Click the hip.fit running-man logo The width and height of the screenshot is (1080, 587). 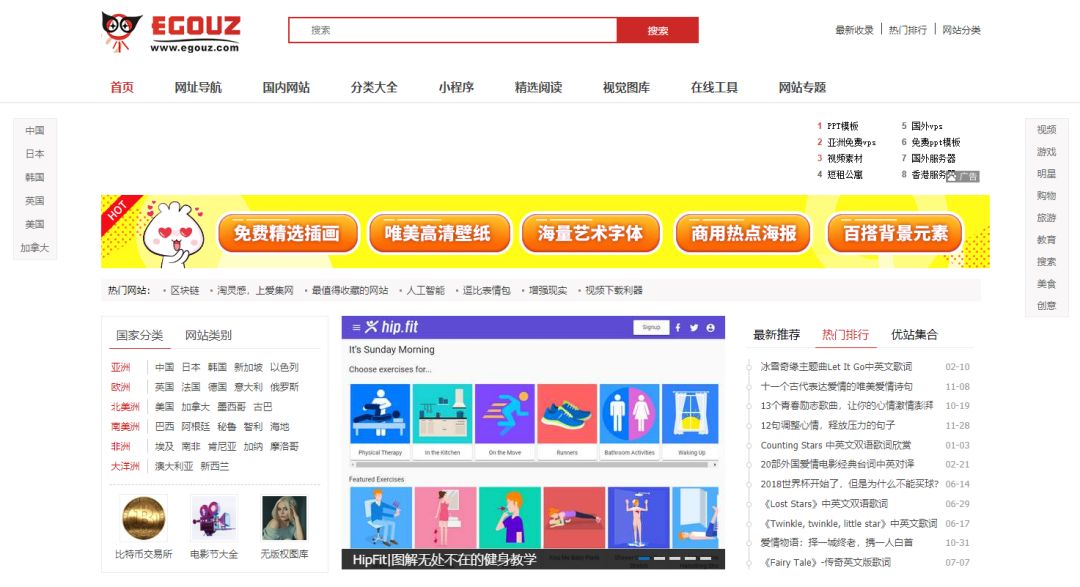point(372,327)
